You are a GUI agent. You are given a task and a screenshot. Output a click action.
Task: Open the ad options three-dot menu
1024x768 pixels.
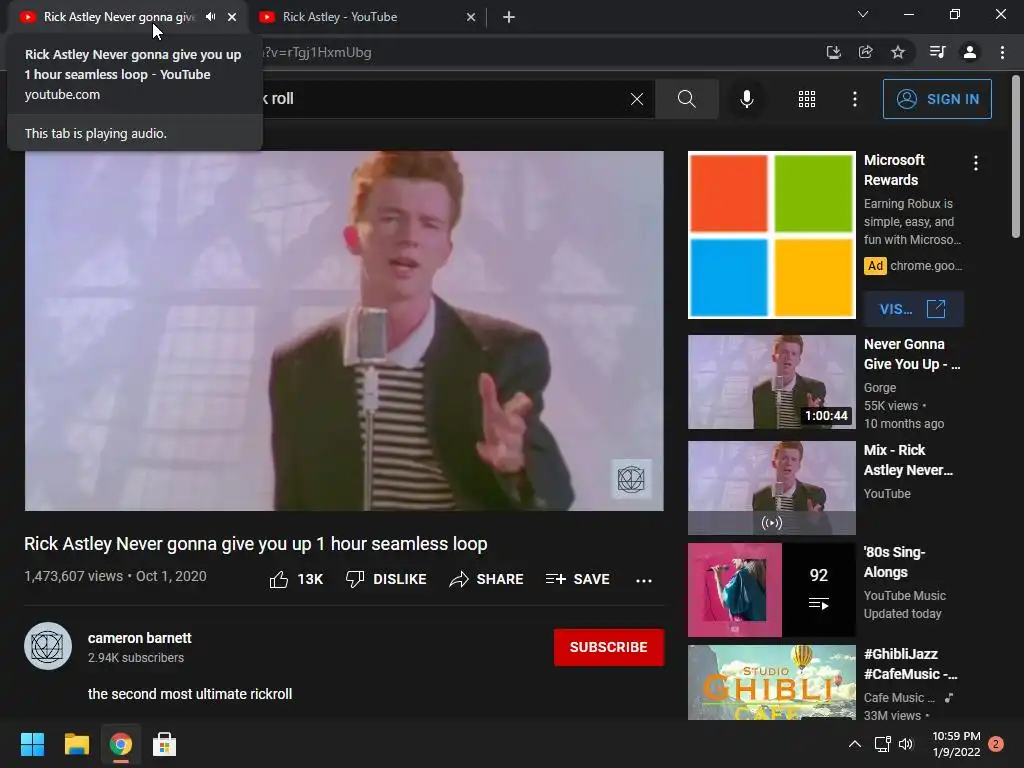pyautogui.click(x=976, y=163)
